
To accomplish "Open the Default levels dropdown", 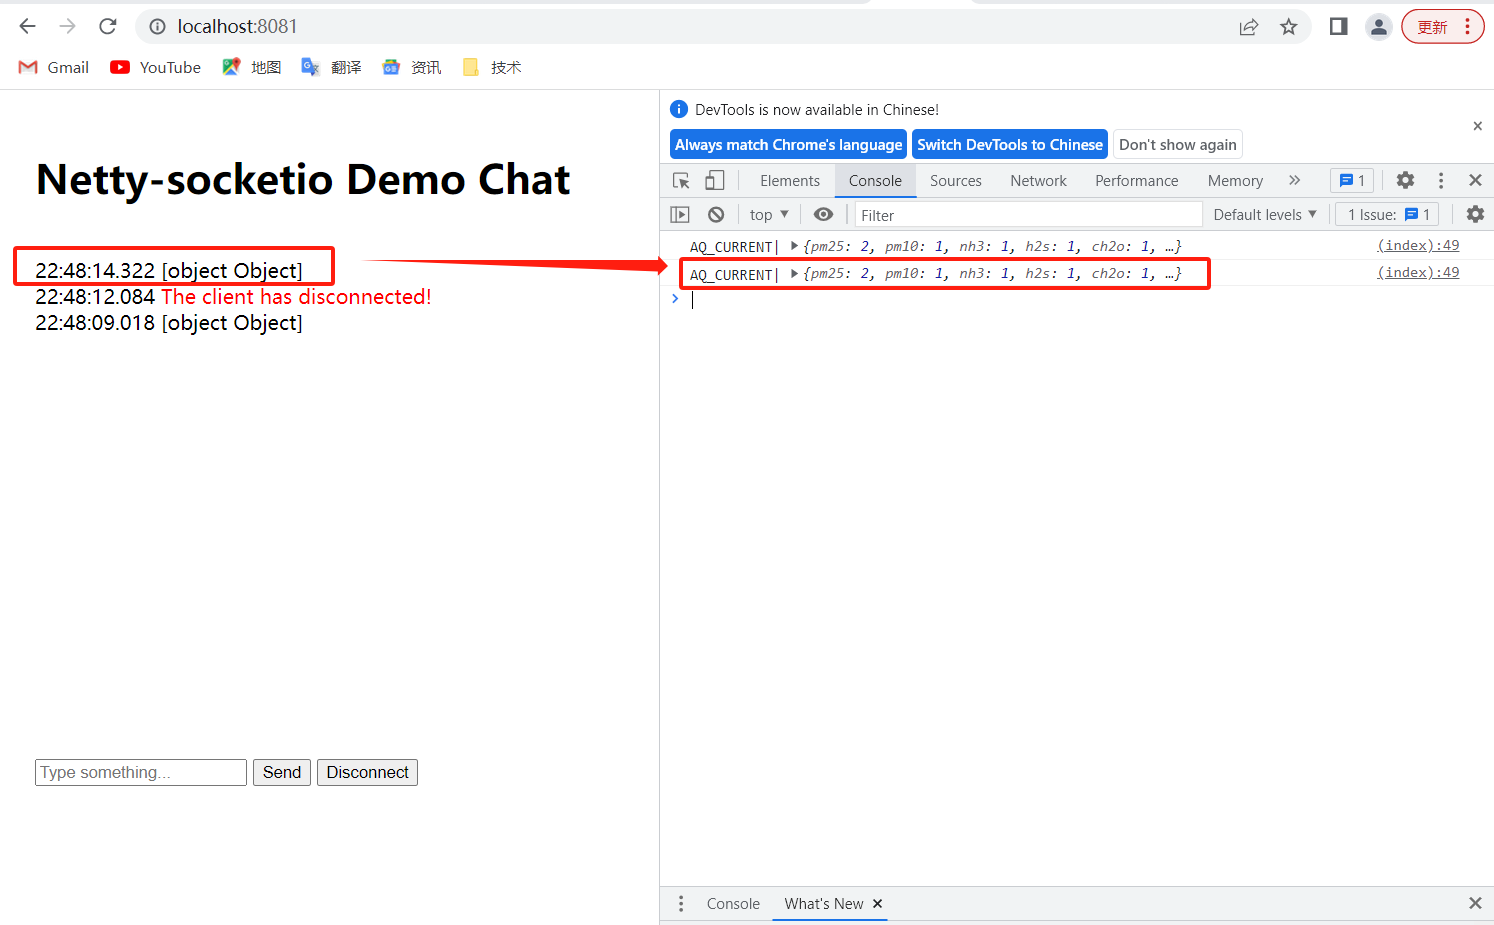I will [x=1265, y=214].
